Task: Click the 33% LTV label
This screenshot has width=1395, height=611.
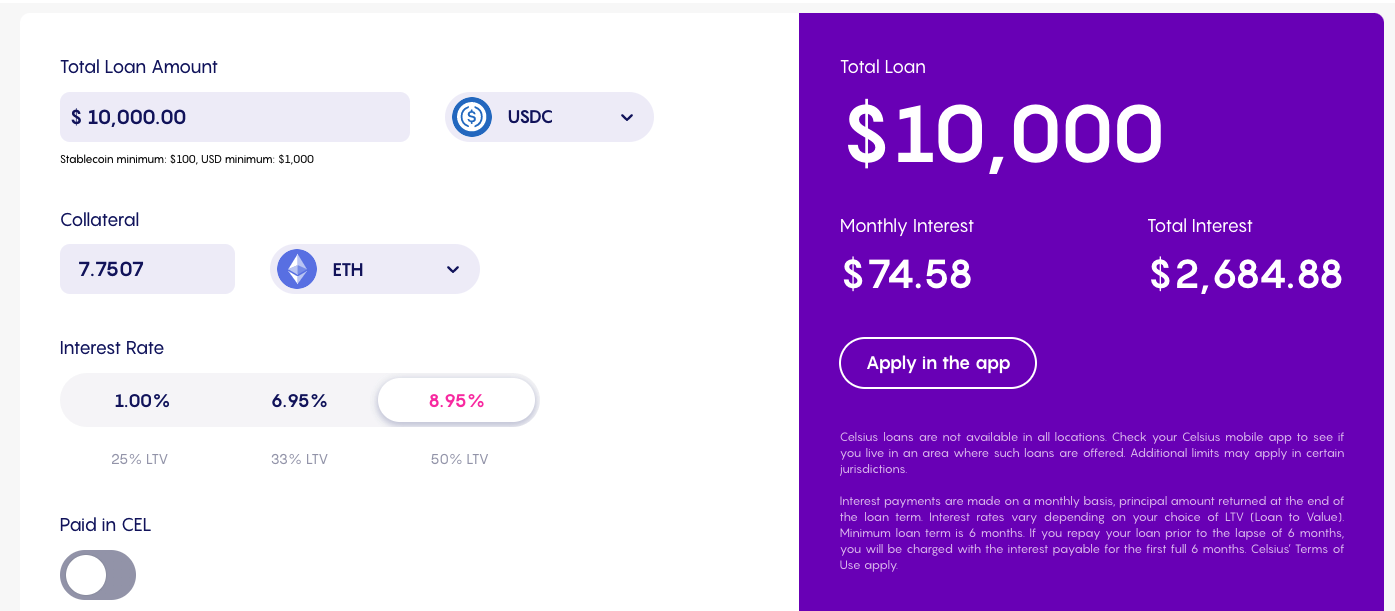Action: (x=298, y=459)
